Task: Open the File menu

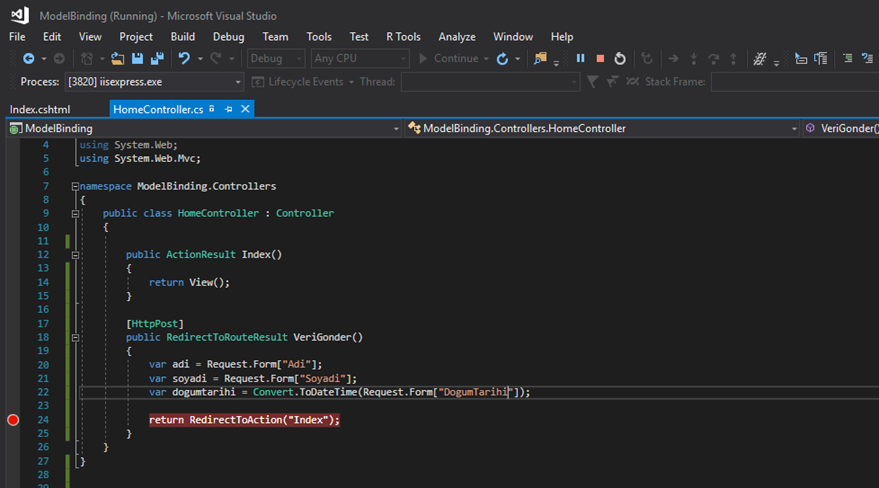Action: 17,36
